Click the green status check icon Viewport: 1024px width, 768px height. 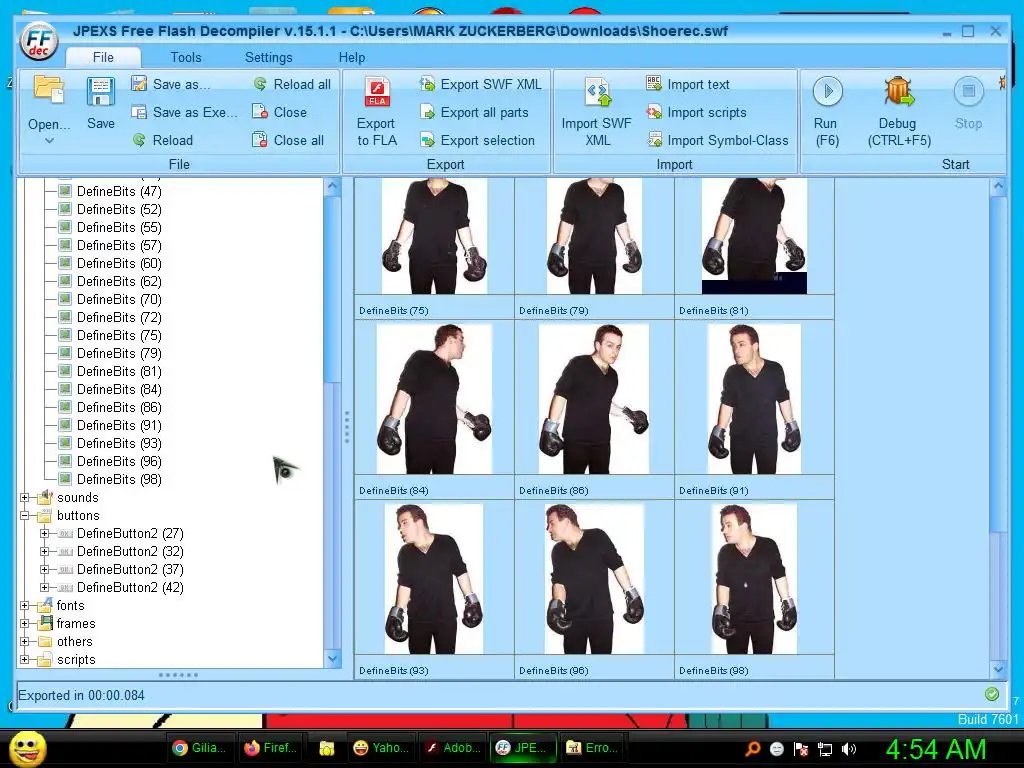991,694
